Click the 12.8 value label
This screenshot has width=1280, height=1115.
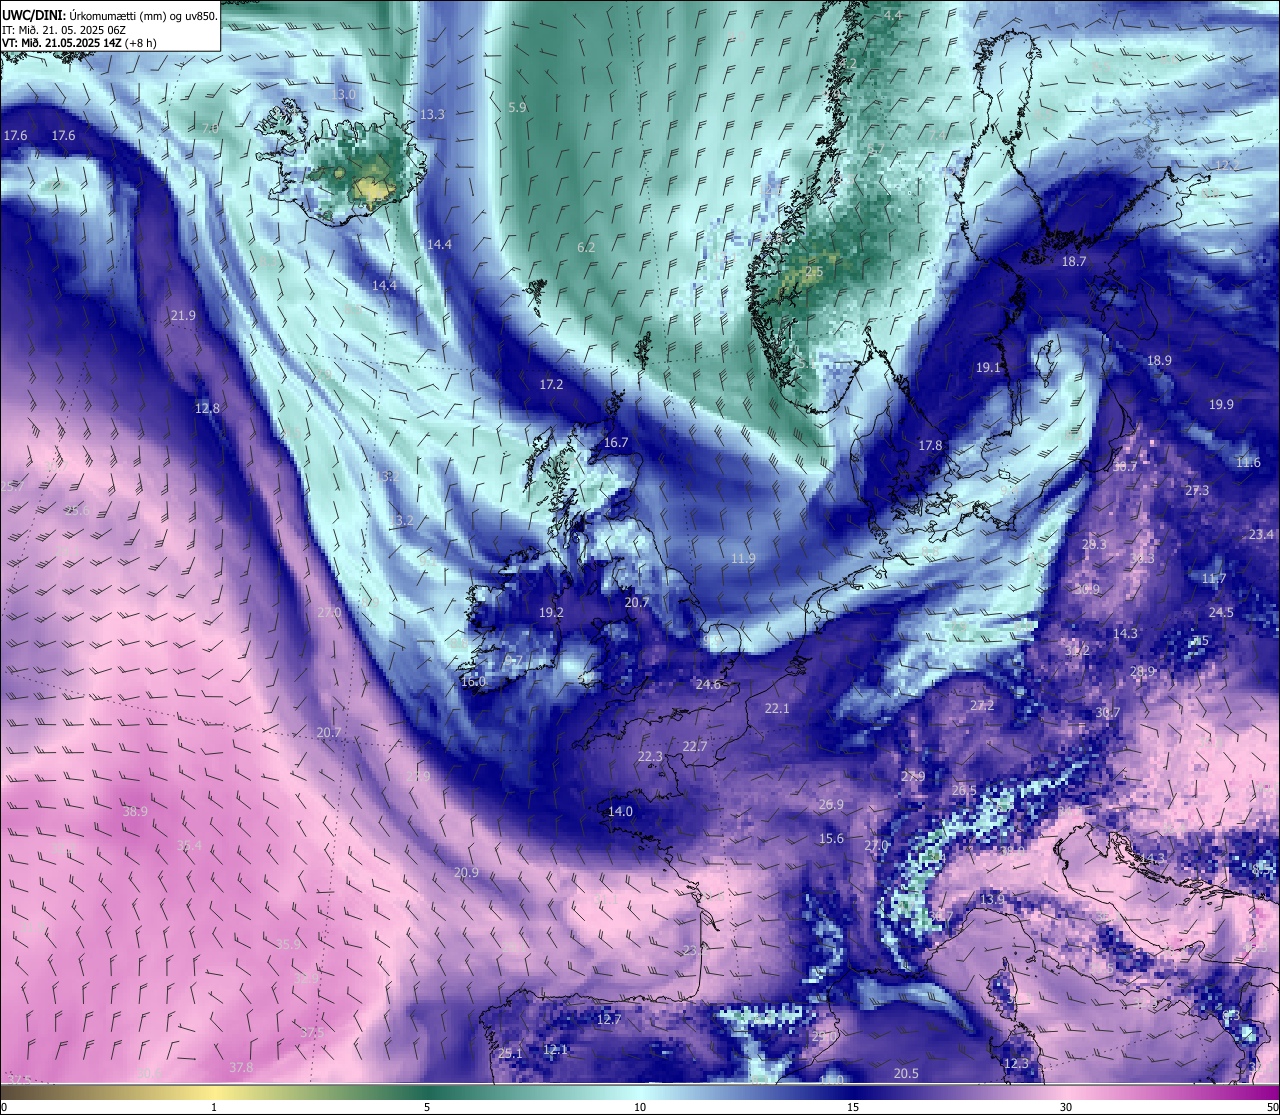(207, 408)
